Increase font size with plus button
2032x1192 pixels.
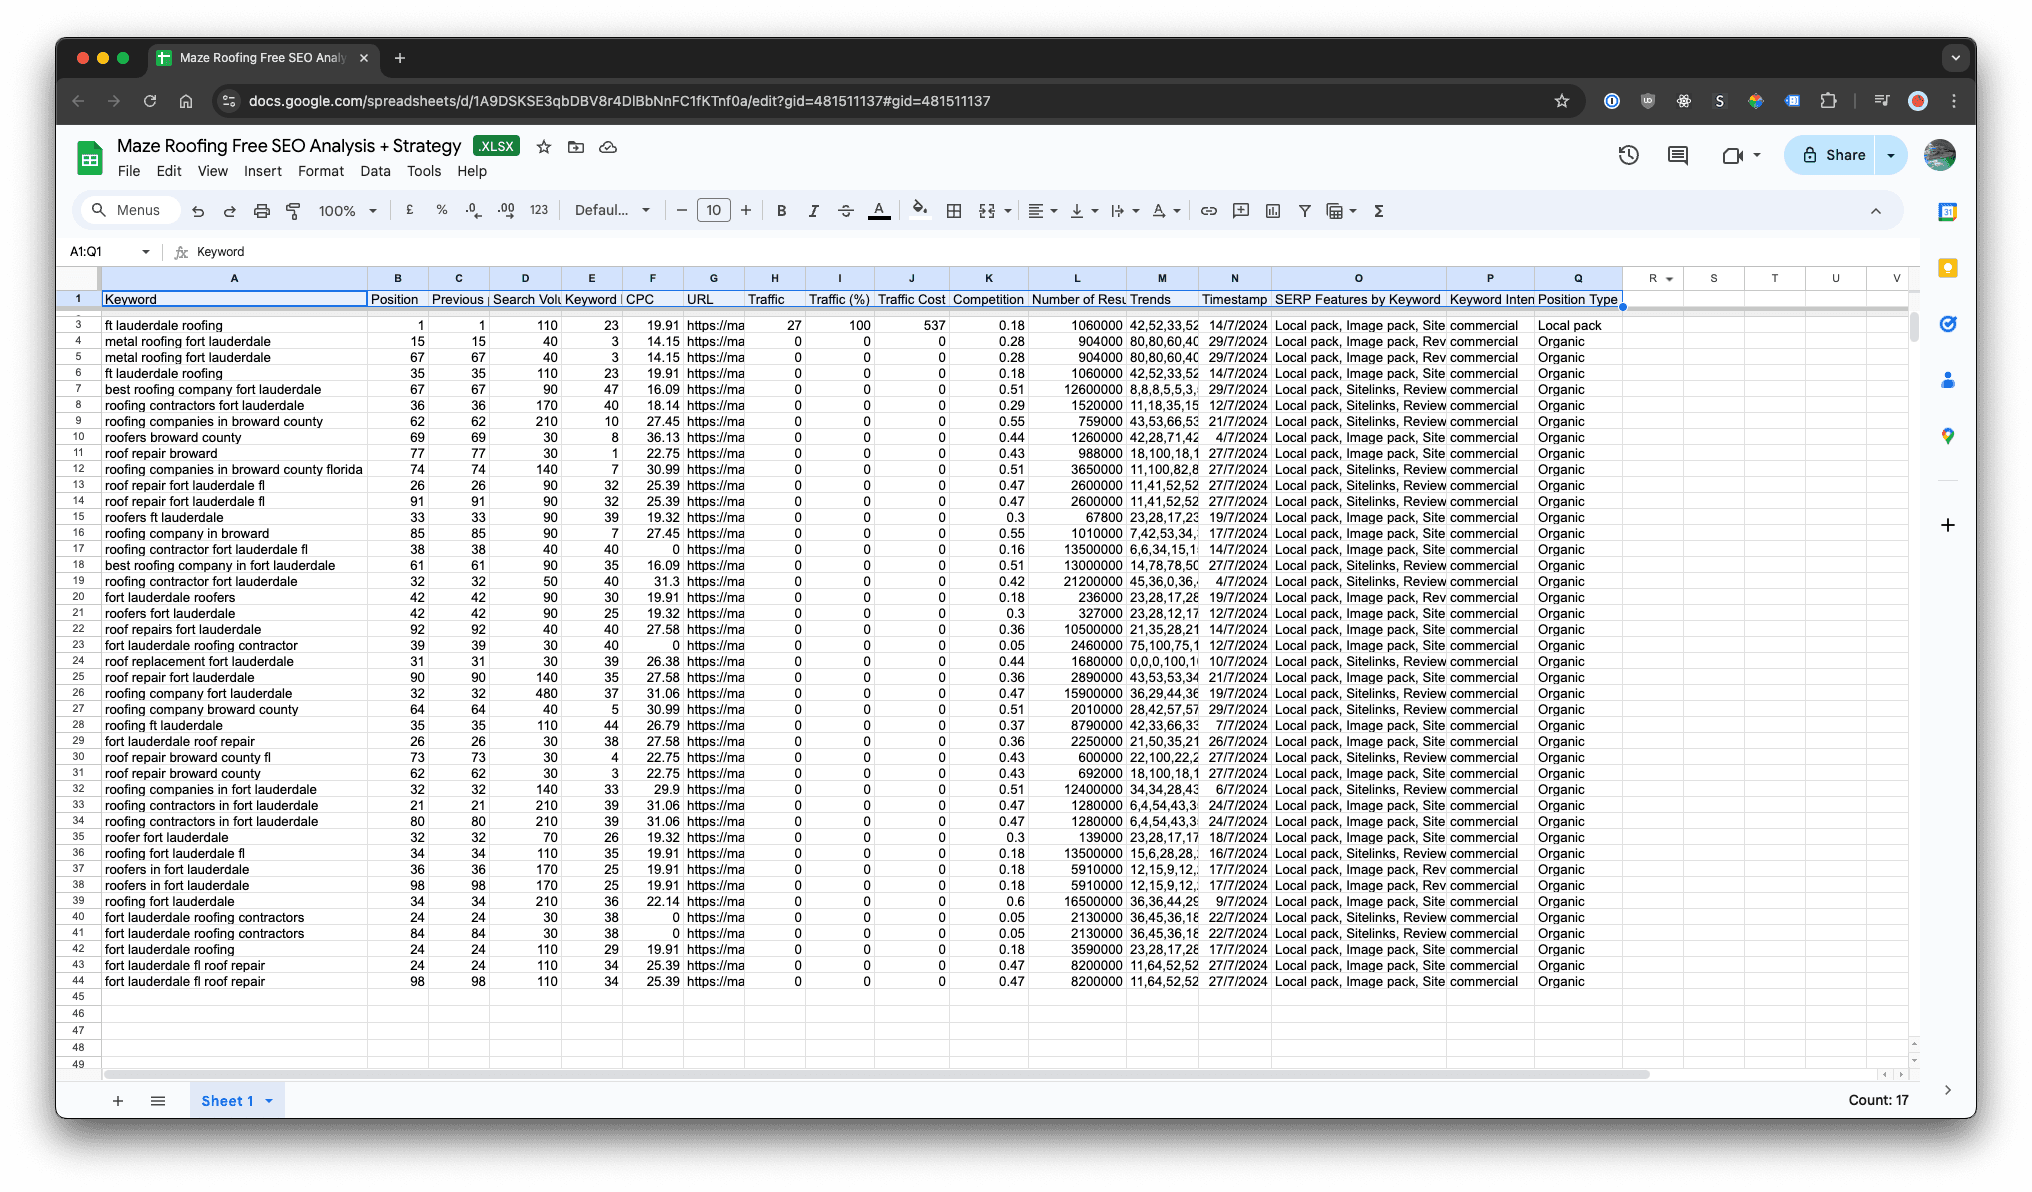746,211
